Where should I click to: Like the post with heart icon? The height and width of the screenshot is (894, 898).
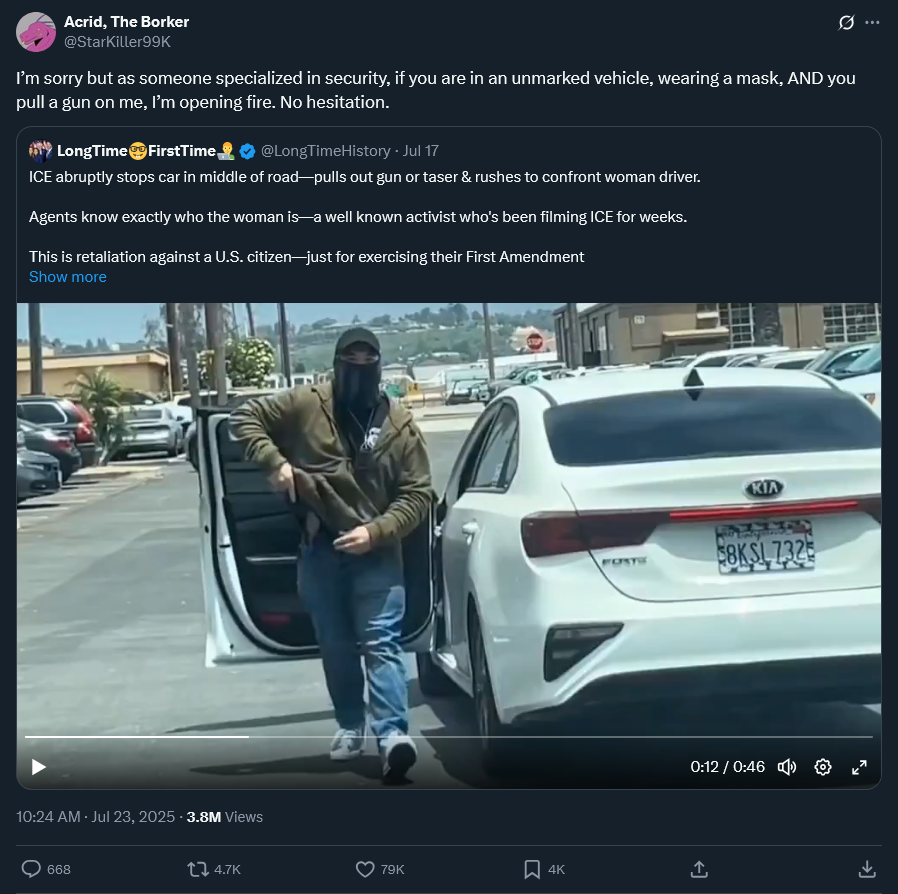(x=365, y=869)
